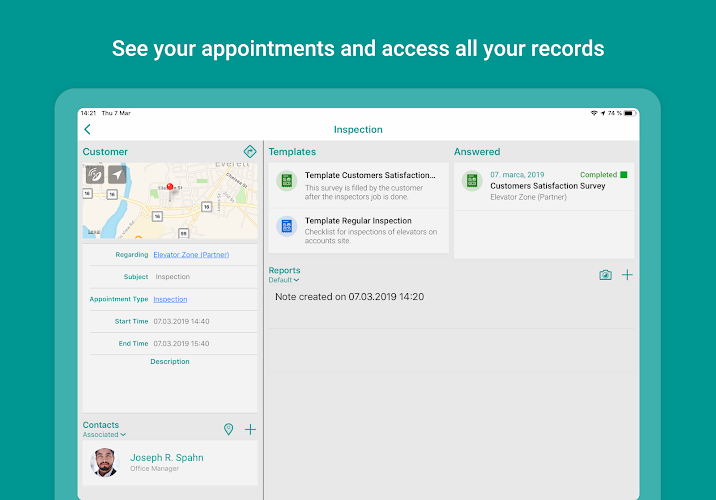716x500 pixels.
Task: Open answered Customers Satisfaction Survey
Action: click(544, 186)
